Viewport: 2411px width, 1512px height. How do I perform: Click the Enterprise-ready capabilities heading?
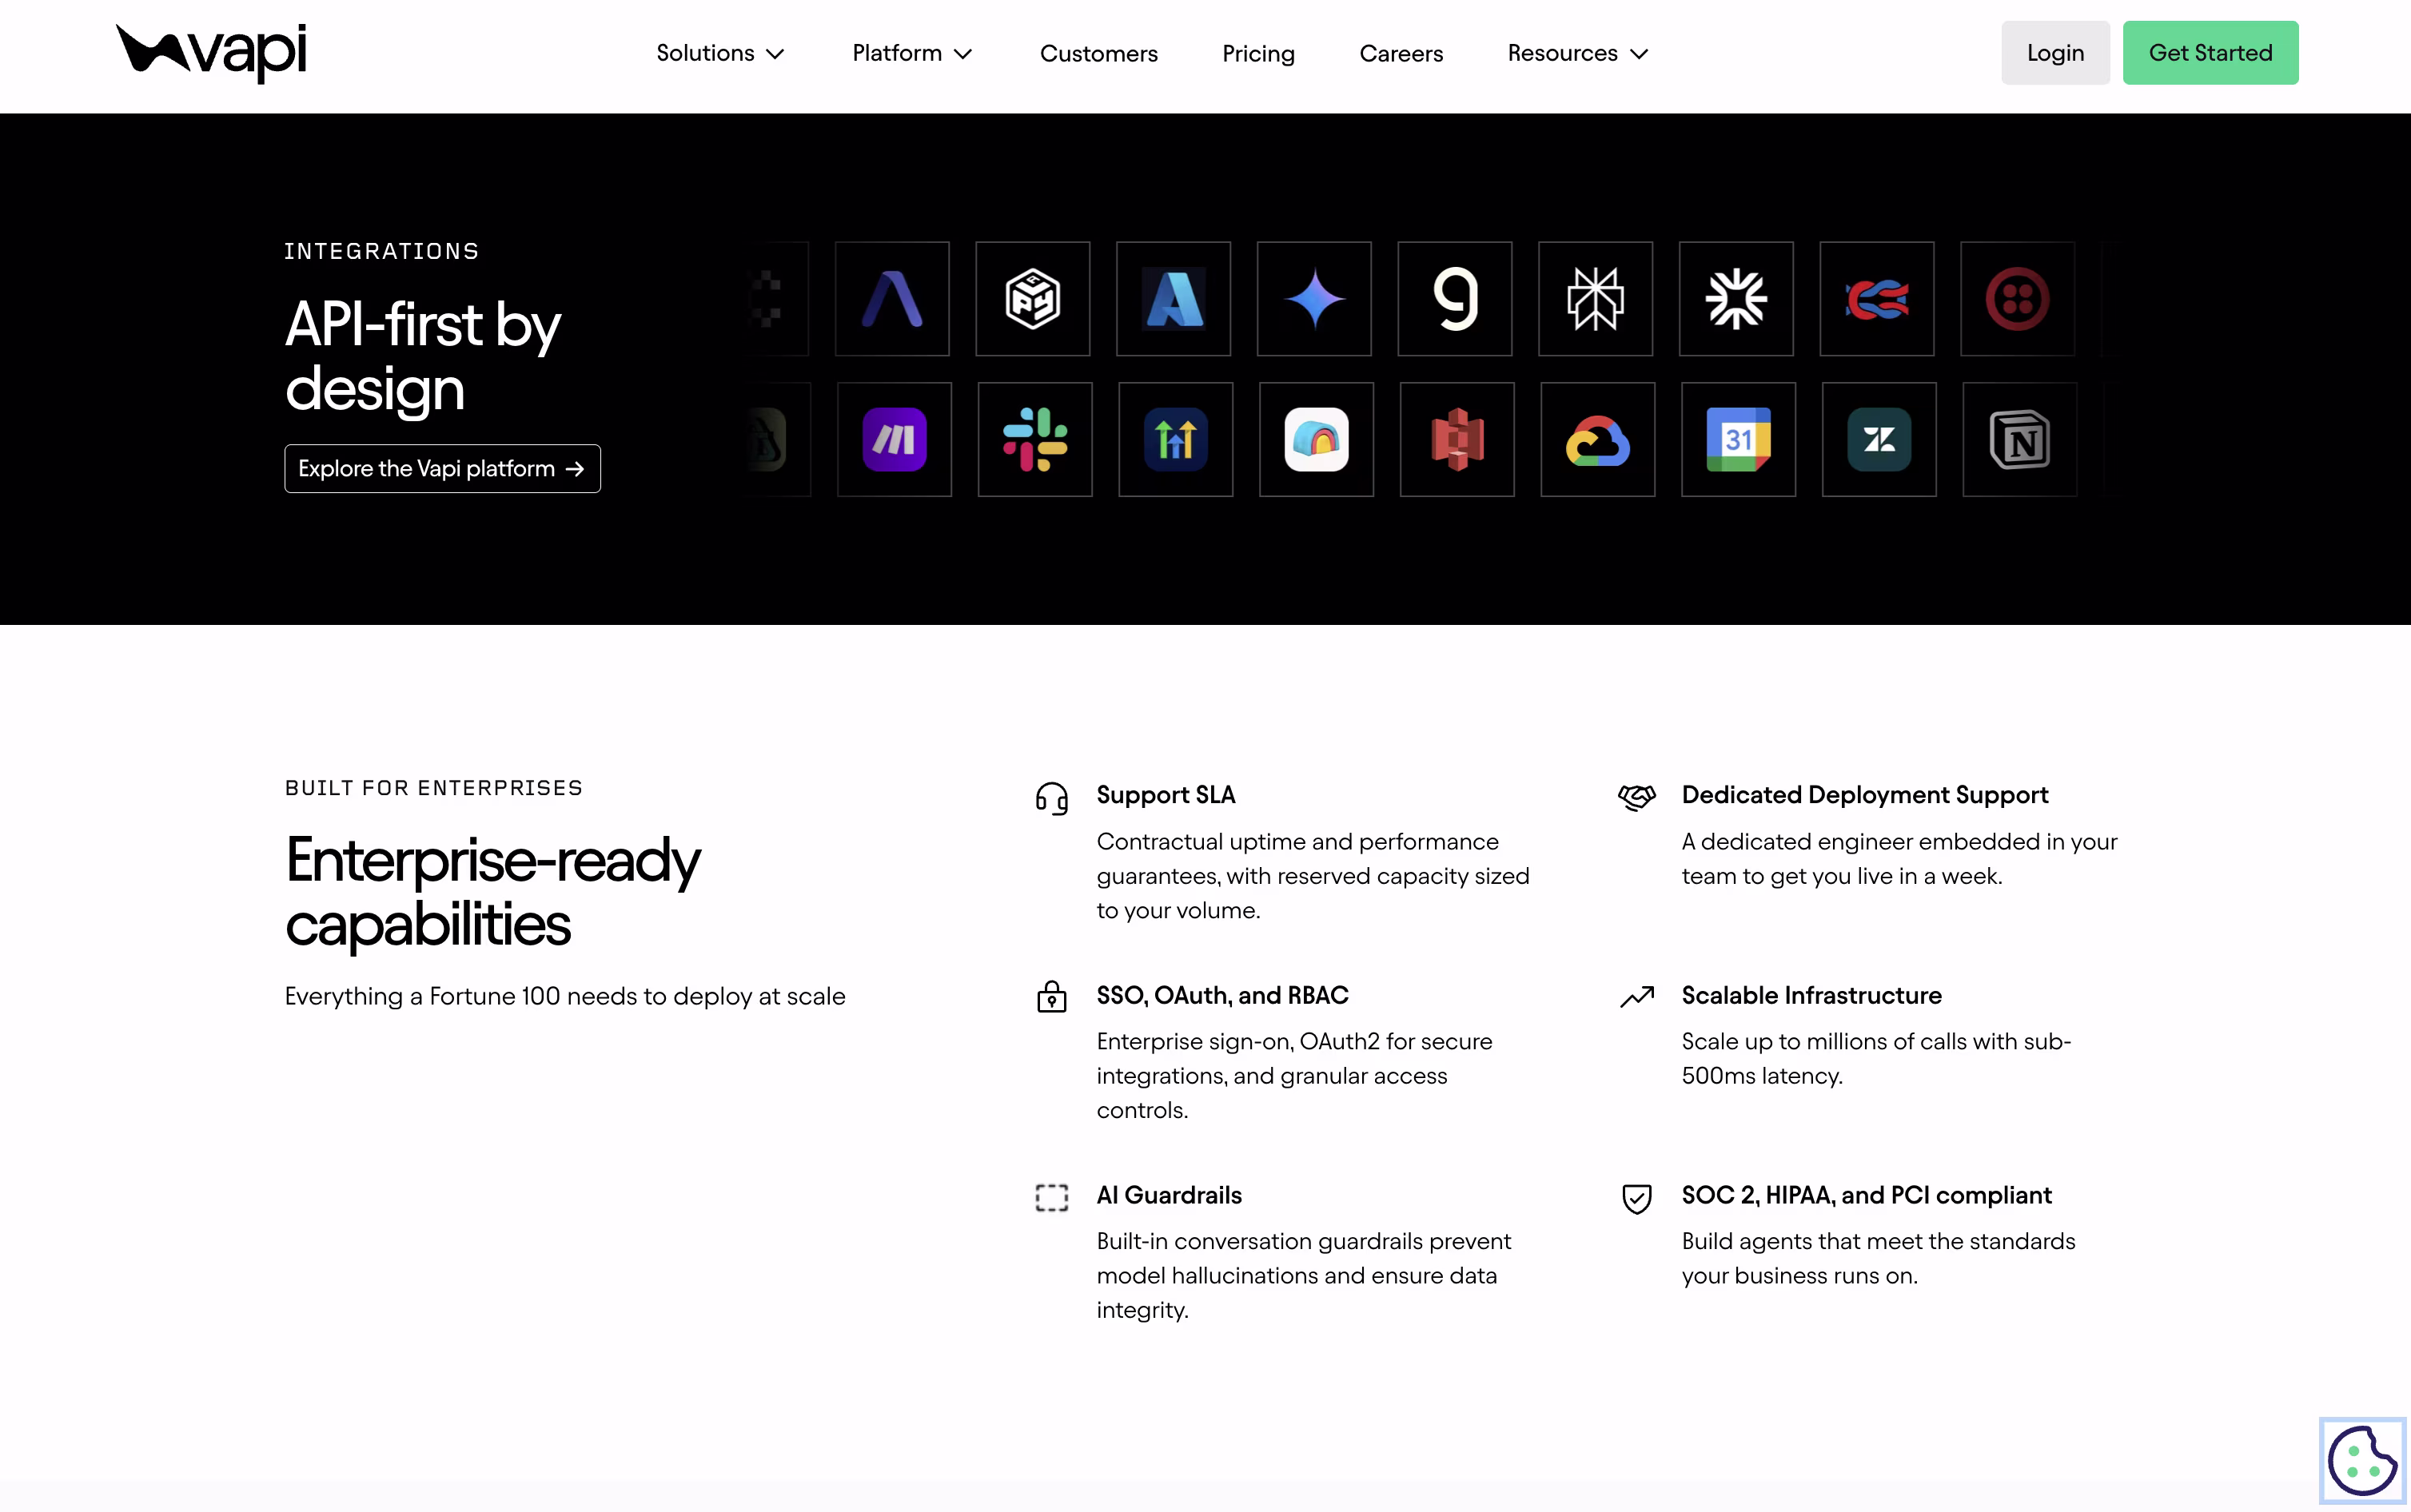tap(493, 891)
